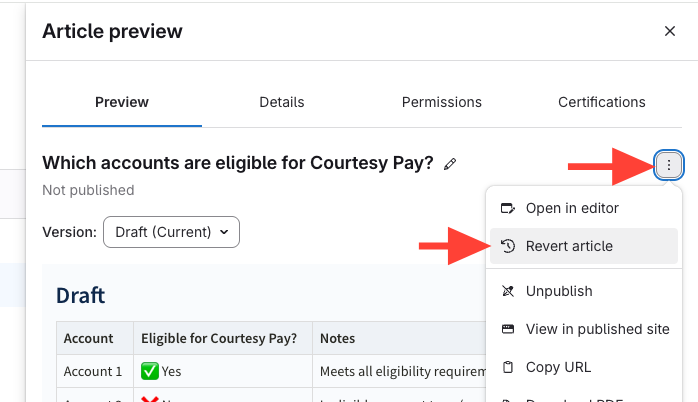Image resolution: width=698 pixels, height=402 pixels.
Task: Click the green checkmark Yes cell
Action: 162,371
